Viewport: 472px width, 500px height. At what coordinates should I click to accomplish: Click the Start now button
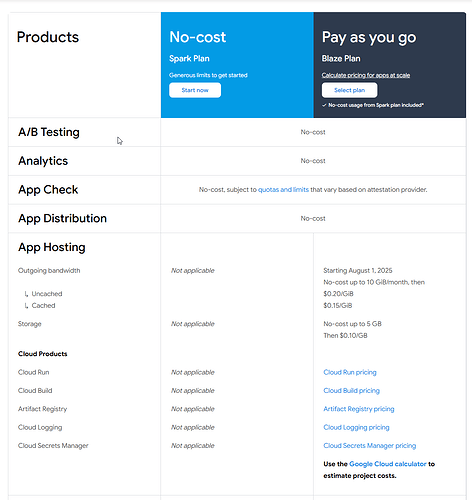[x=195, y=90]
